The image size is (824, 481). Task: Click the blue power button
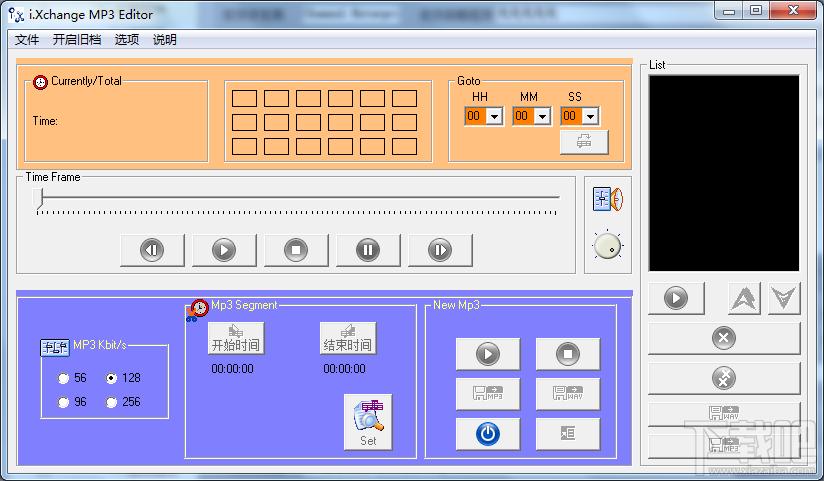488,434
